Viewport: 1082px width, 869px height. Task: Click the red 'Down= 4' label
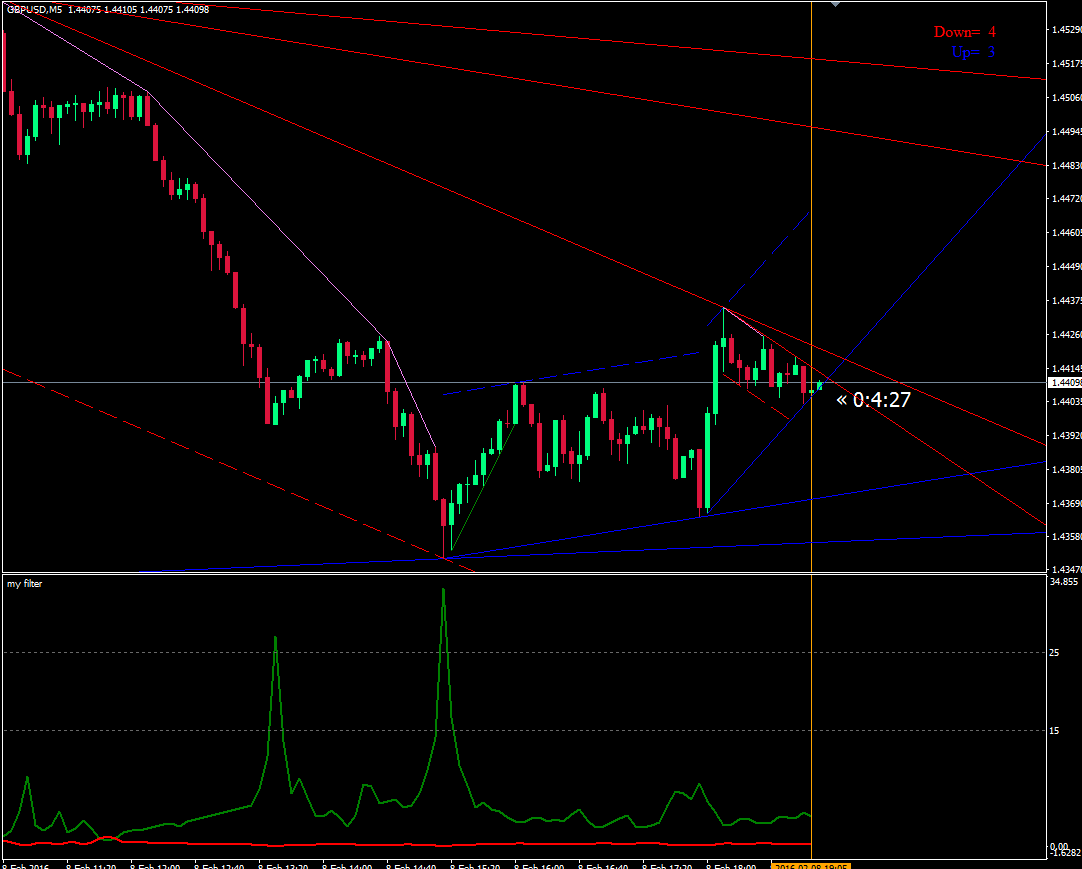click(965, 32)
